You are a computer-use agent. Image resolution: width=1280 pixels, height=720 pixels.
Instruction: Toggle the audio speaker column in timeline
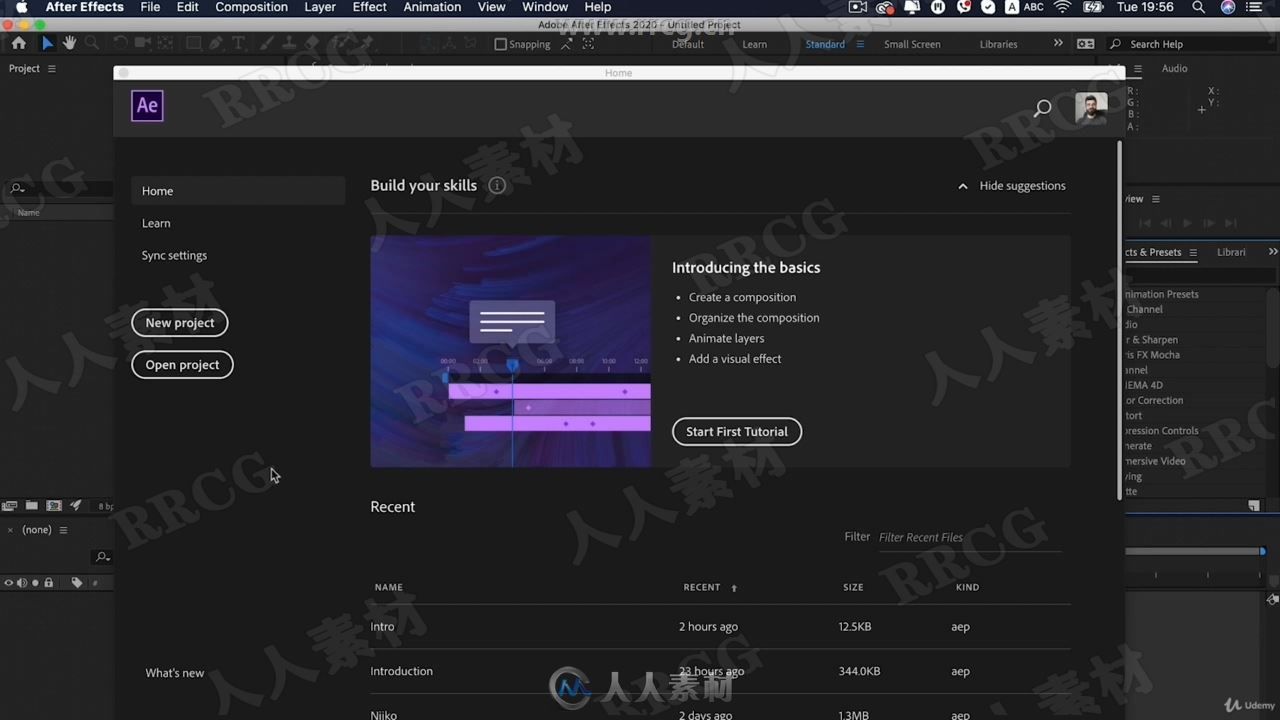click(x=22, y=582)
